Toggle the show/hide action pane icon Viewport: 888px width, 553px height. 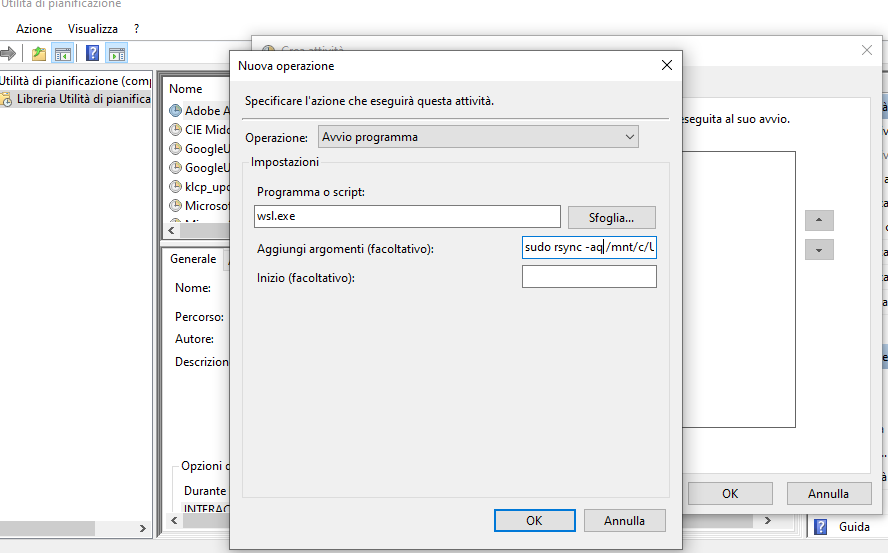[x=117, y=54]
